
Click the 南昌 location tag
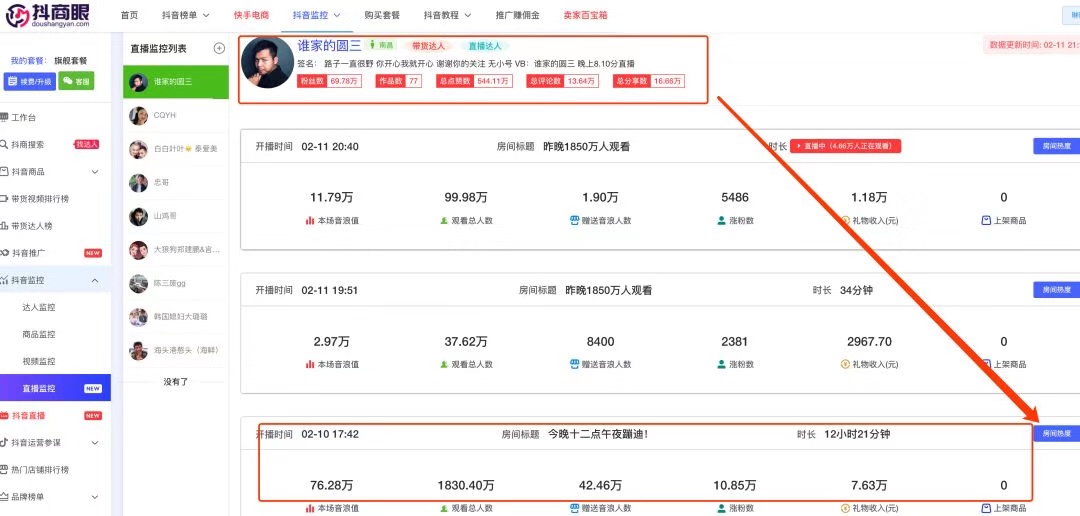point(382,45)
